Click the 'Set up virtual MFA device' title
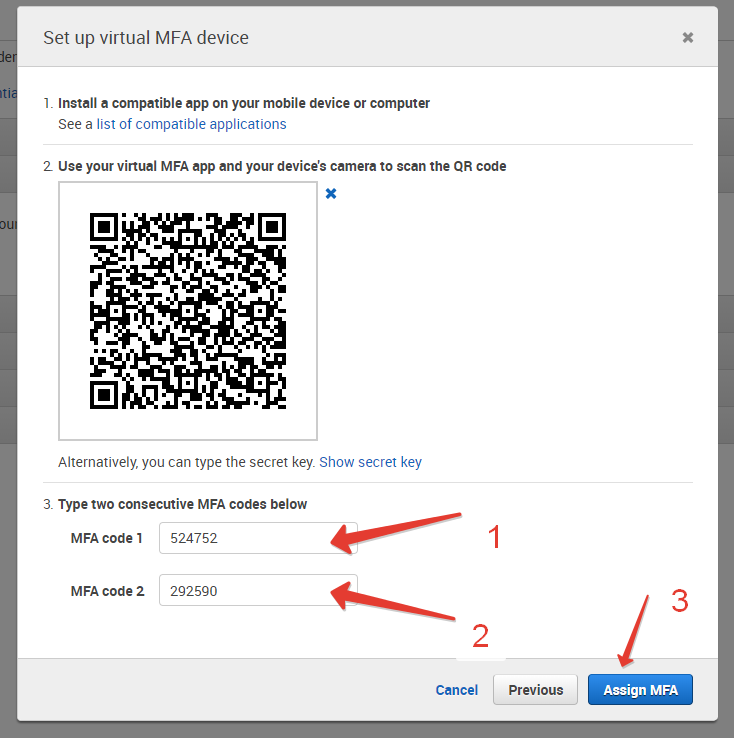Image resolution: width=734 pixels, height=738 pixels. point(146,38)
